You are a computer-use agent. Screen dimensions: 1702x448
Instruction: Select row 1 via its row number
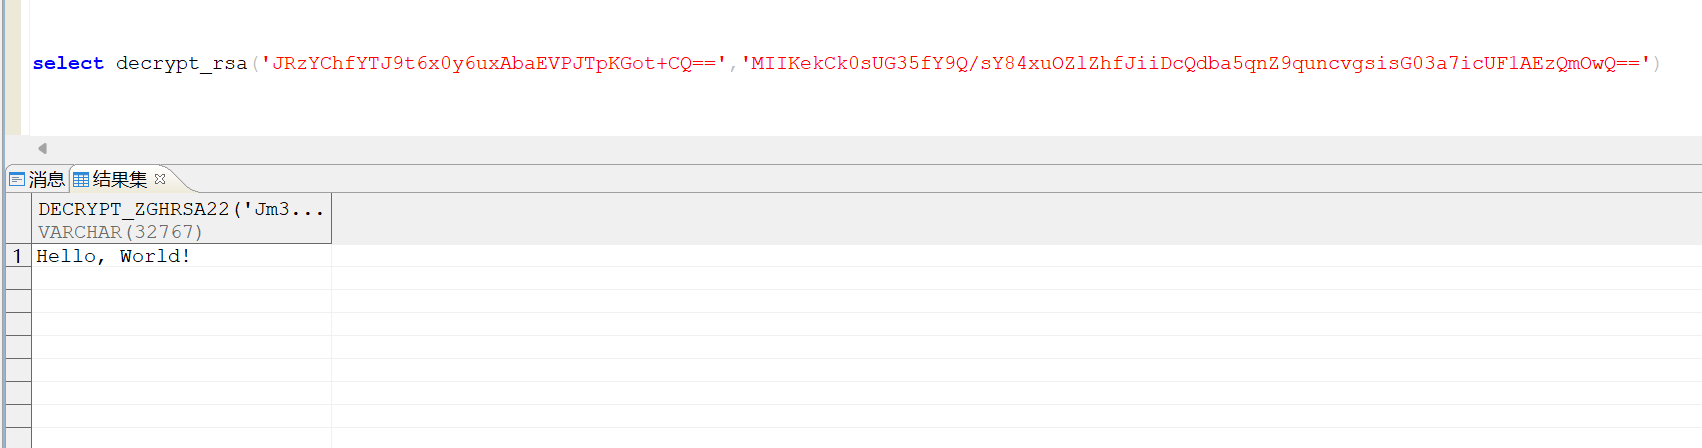(x=18, y=256)
